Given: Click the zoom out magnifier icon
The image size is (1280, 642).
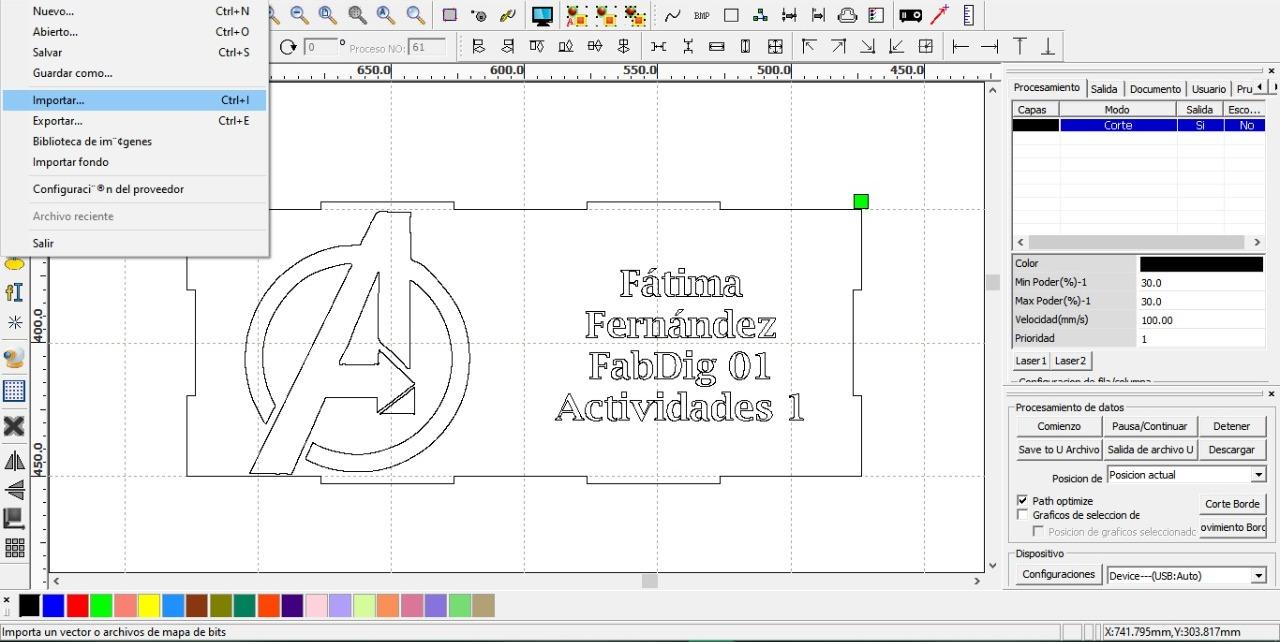Looking at the screenshot, I should [299, 15].
